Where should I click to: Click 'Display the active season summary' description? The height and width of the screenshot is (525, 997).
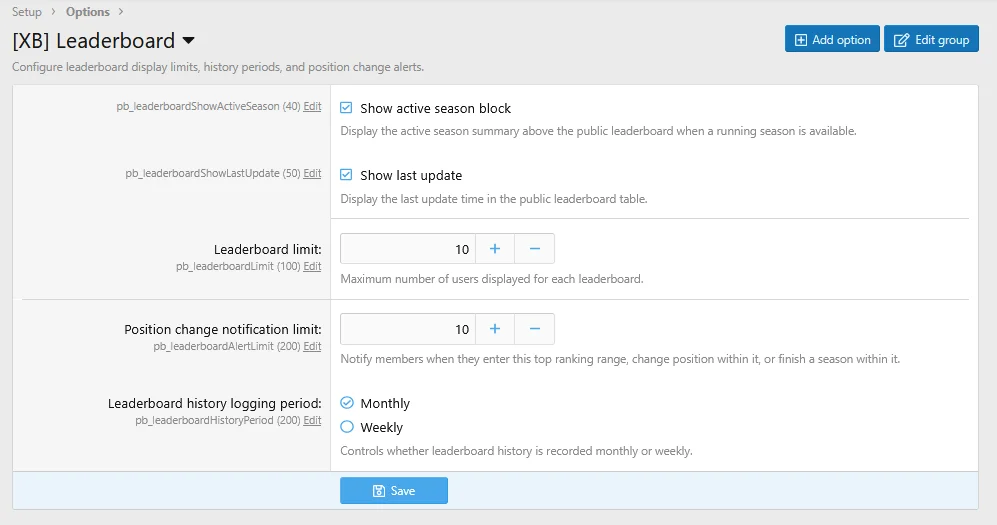[x=598, y=131]
